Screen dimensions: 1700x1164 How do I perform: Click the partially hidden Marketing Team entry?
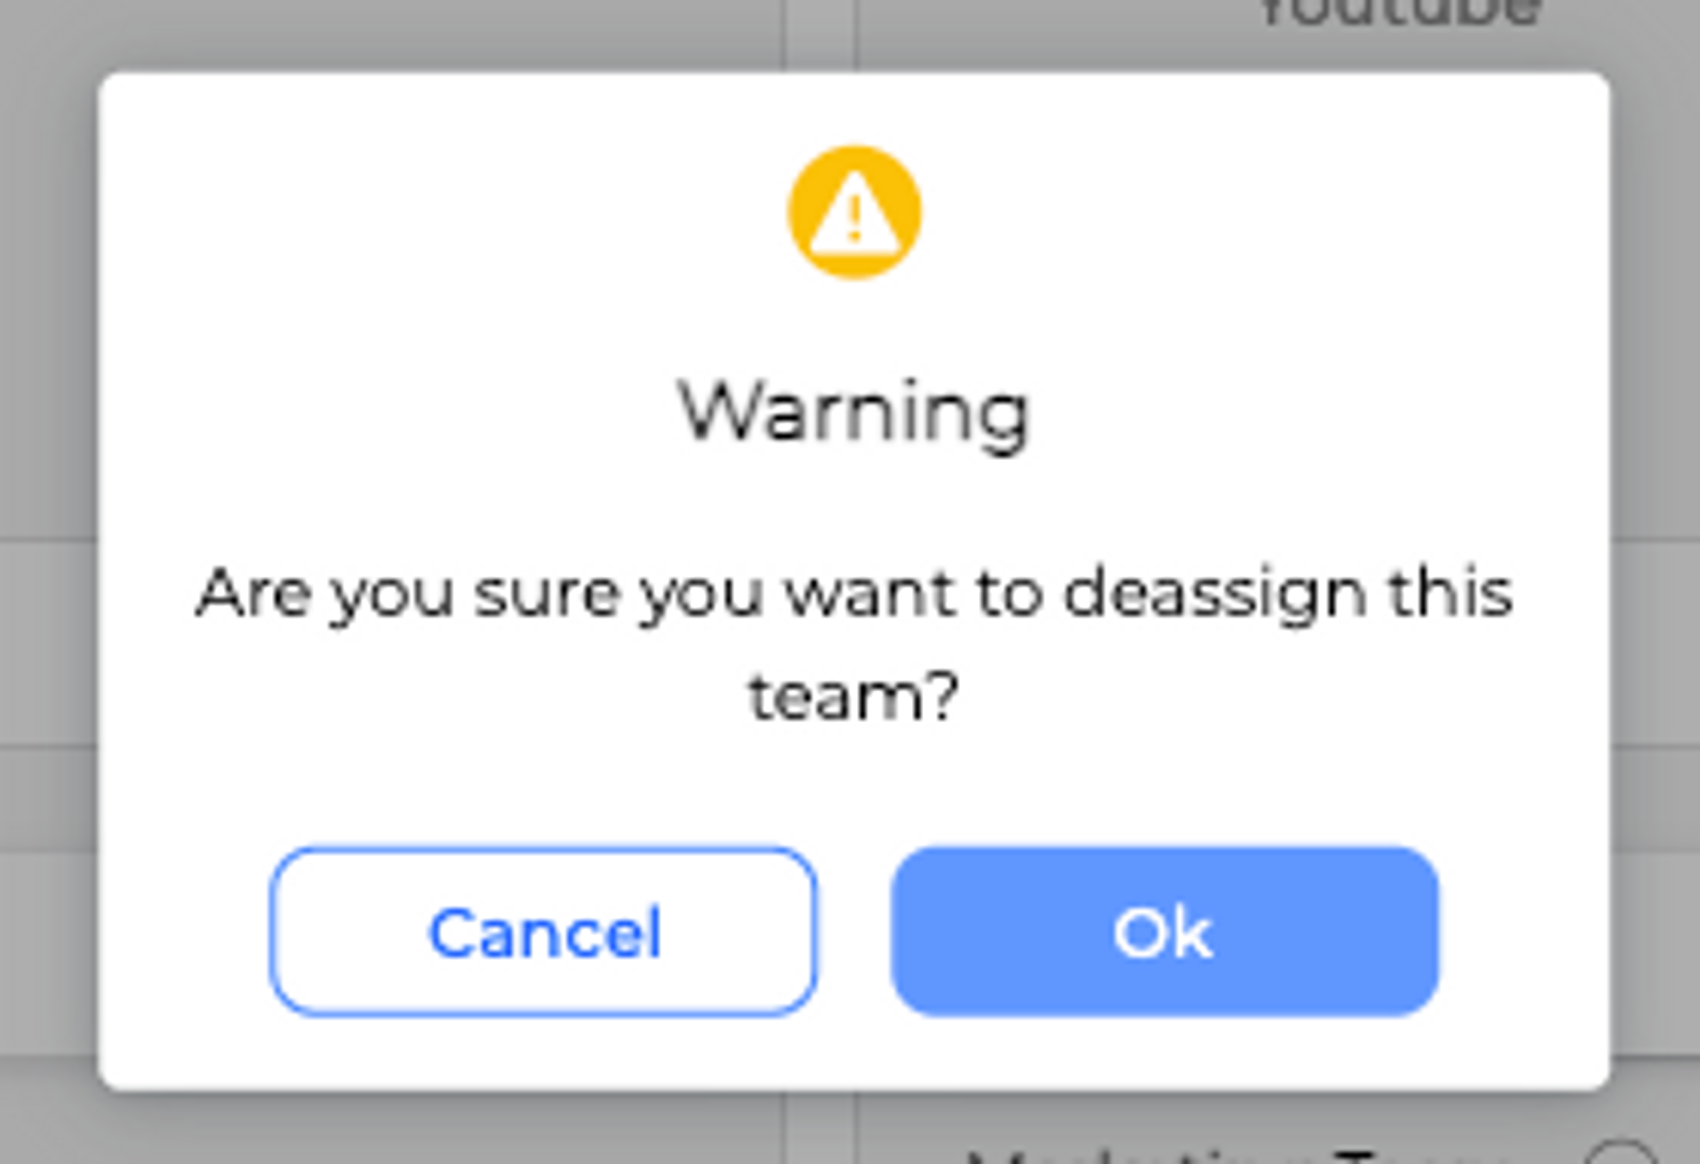click(1270, 1156)
